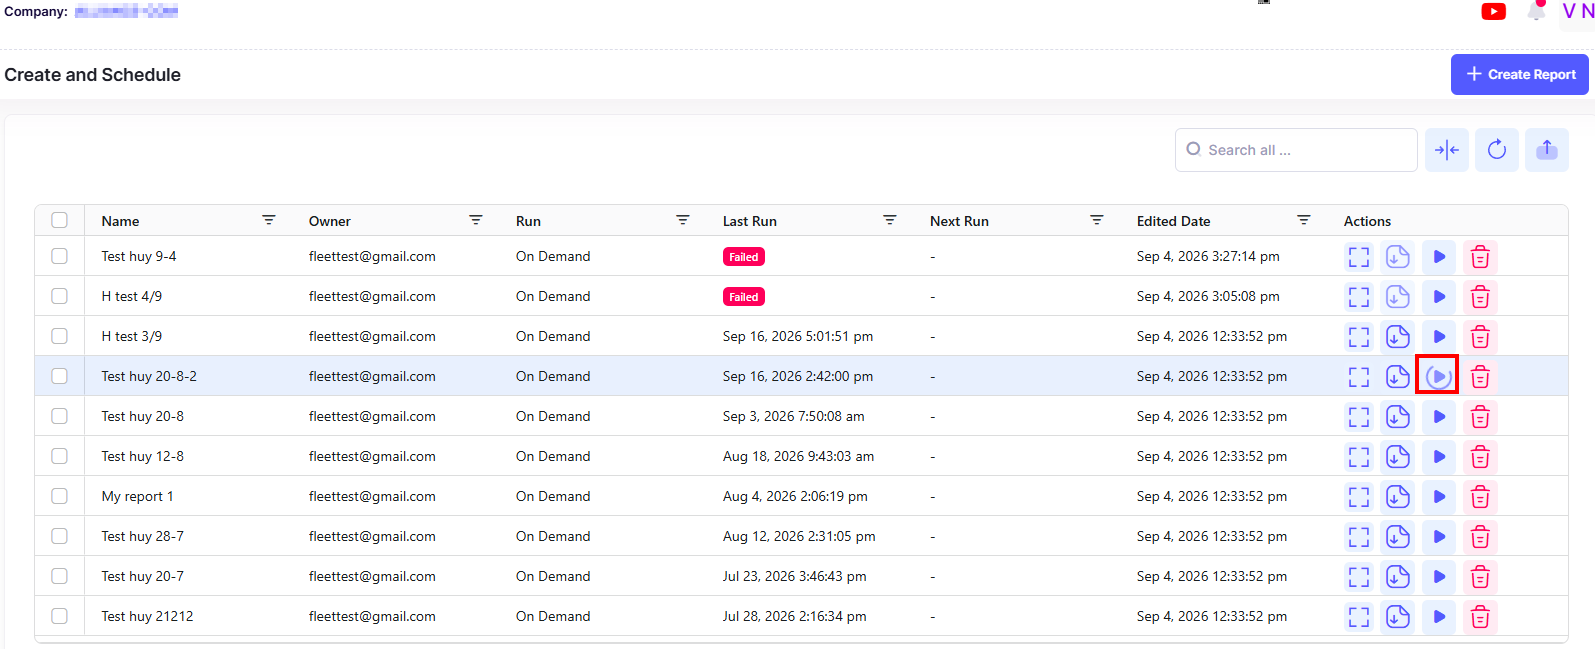Click Last Run date Jul 23, 2026 3:46:43 pm
This screenshot has height=649, width=1595.
click(794, 576)
